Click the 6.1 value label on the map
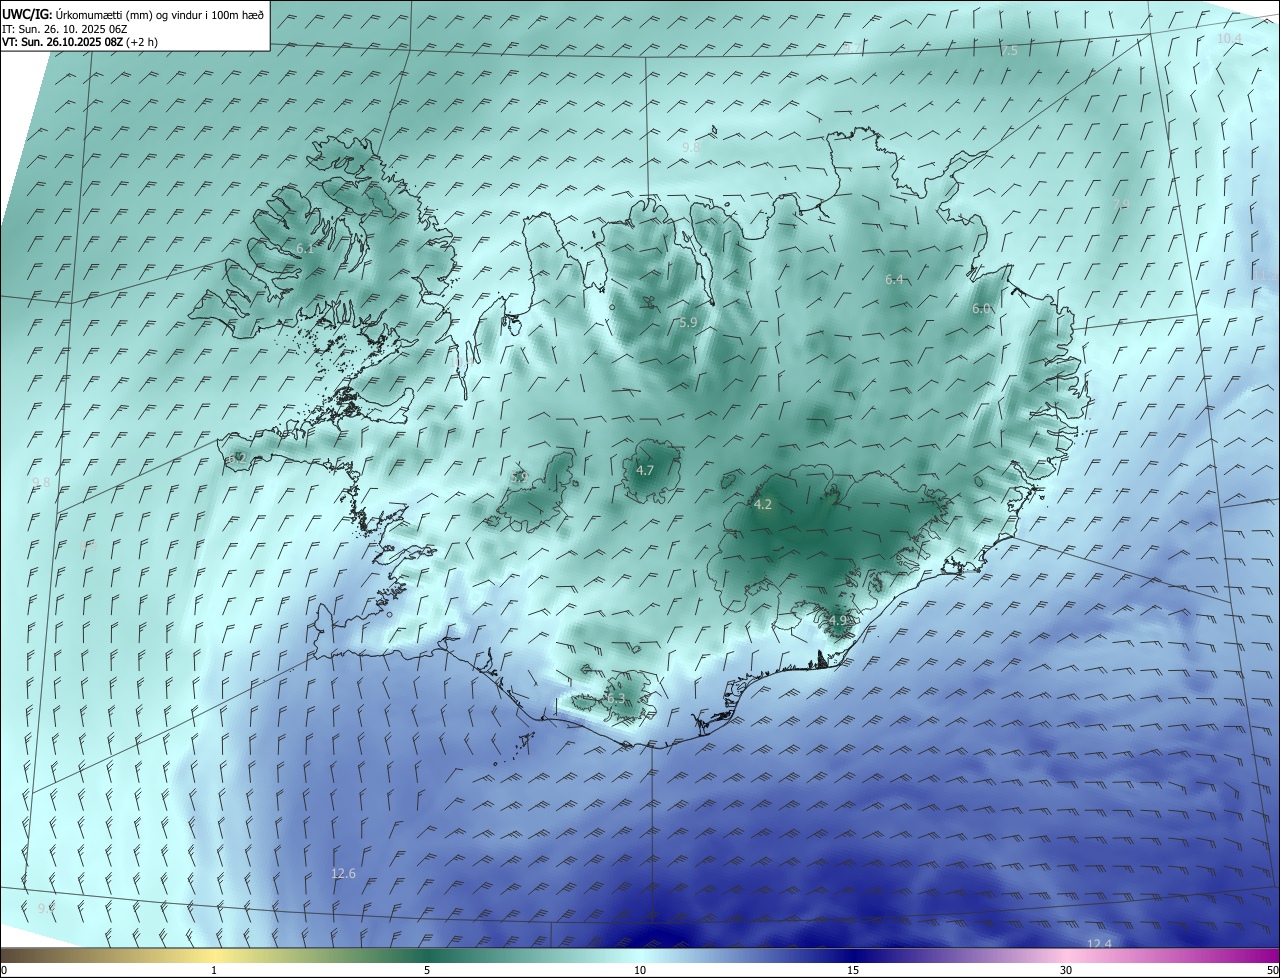The width and height of the screenshot is (1280, 978). tap(305, 248)
